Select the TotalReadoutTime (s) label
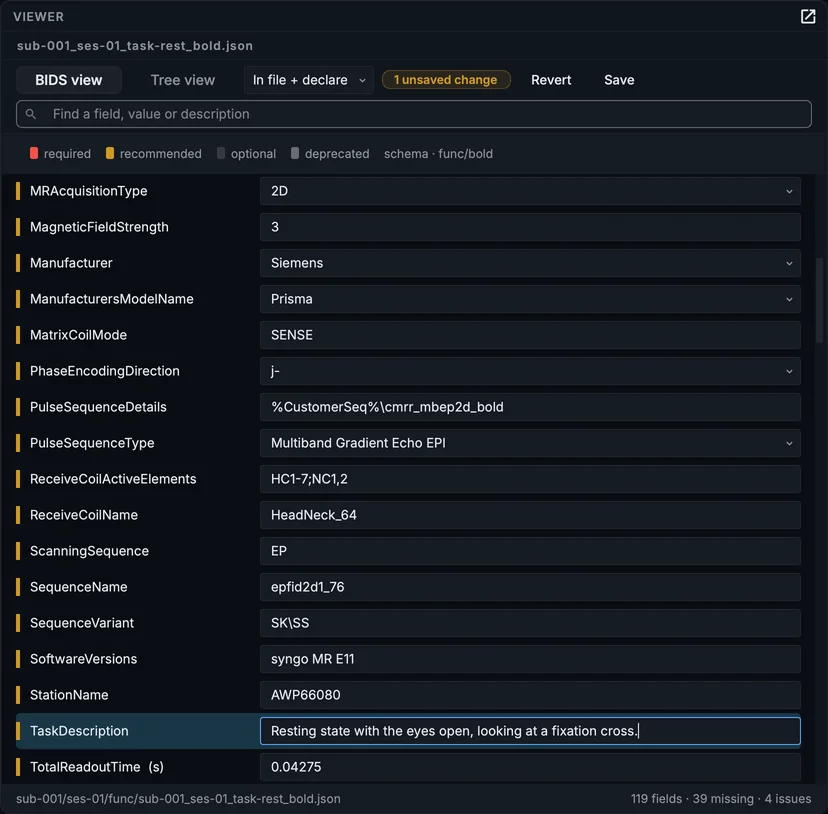The image size is (828, 814). tap(97, 767)
